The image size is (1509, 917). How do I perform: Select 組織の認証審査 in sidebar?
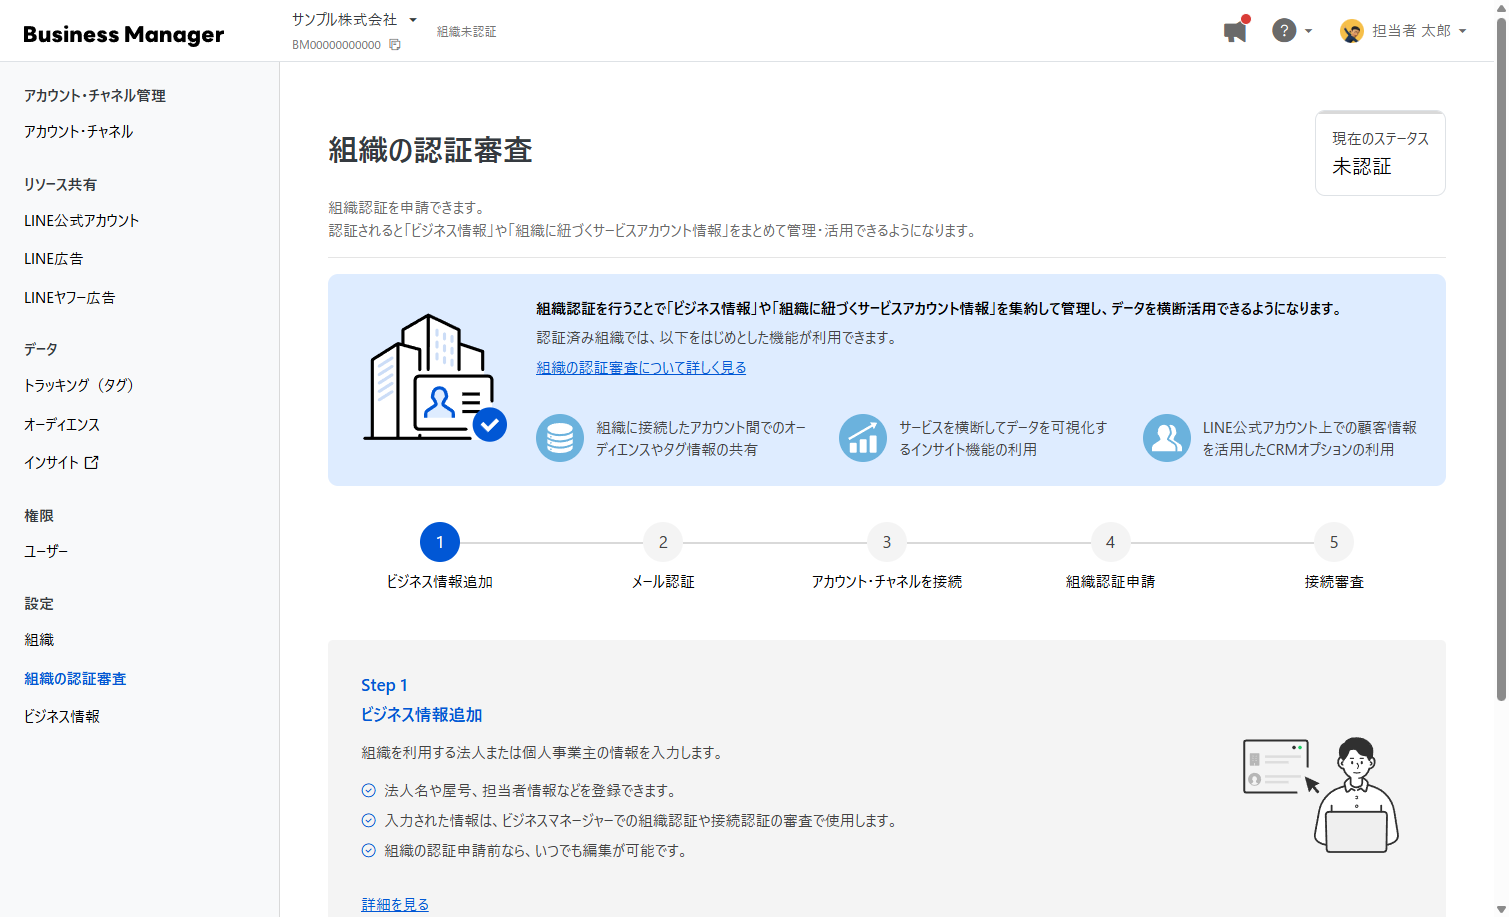click(75, 679)
